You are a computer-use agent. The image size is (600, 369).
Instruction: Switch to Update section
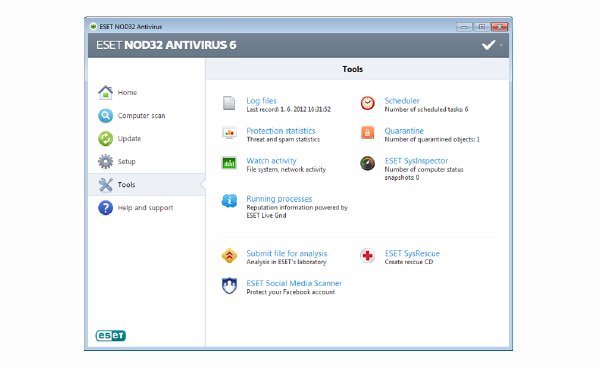click(x=129, y=139)
